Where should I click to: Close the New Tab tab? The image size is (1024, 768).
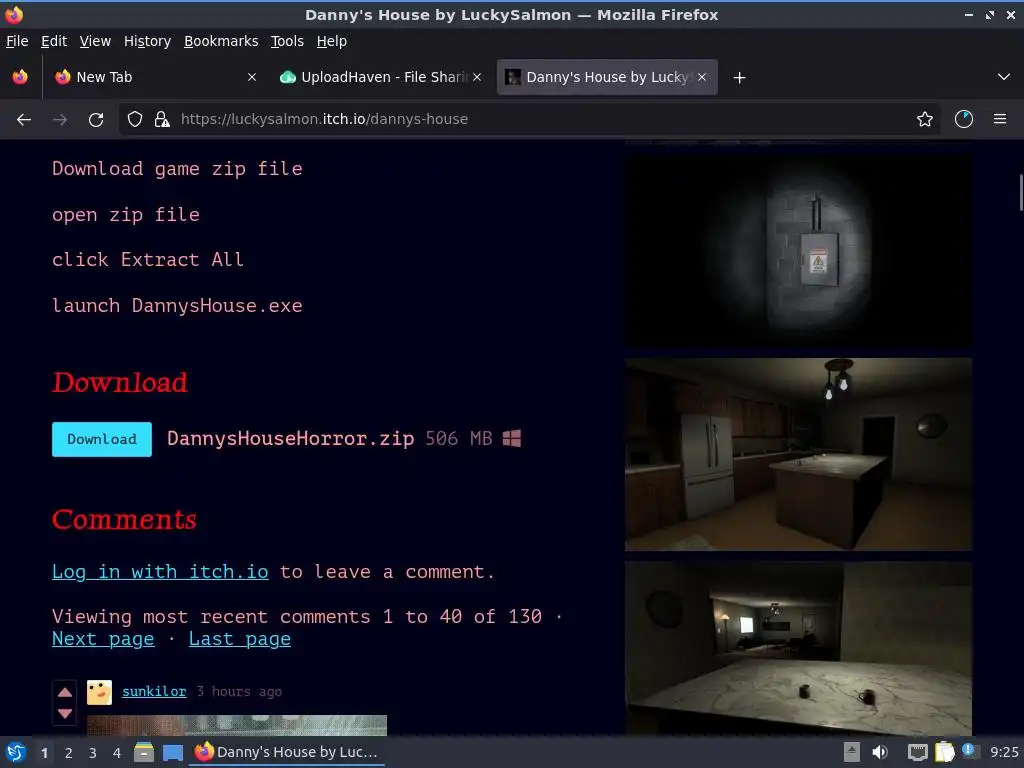click(252, 77)
